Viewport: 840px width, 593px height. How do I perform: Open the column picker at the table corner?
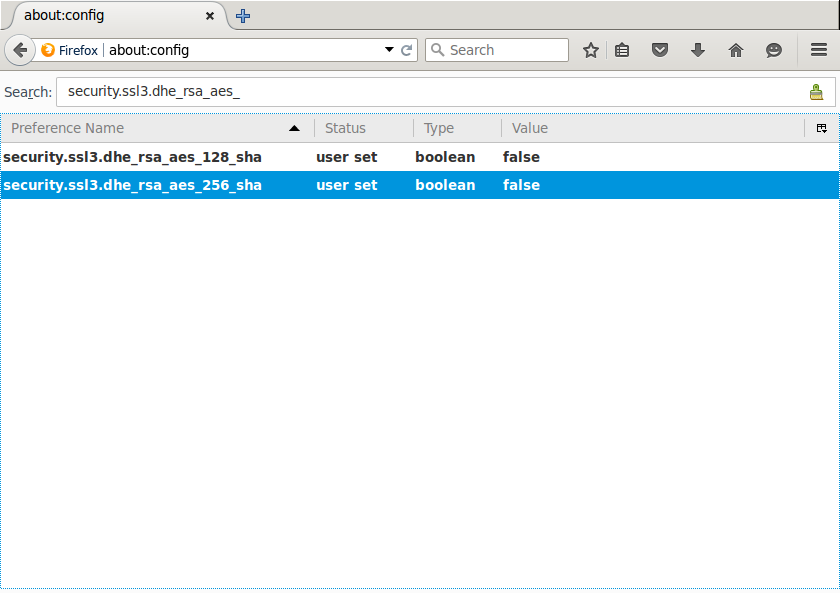[x=822, y=128]
